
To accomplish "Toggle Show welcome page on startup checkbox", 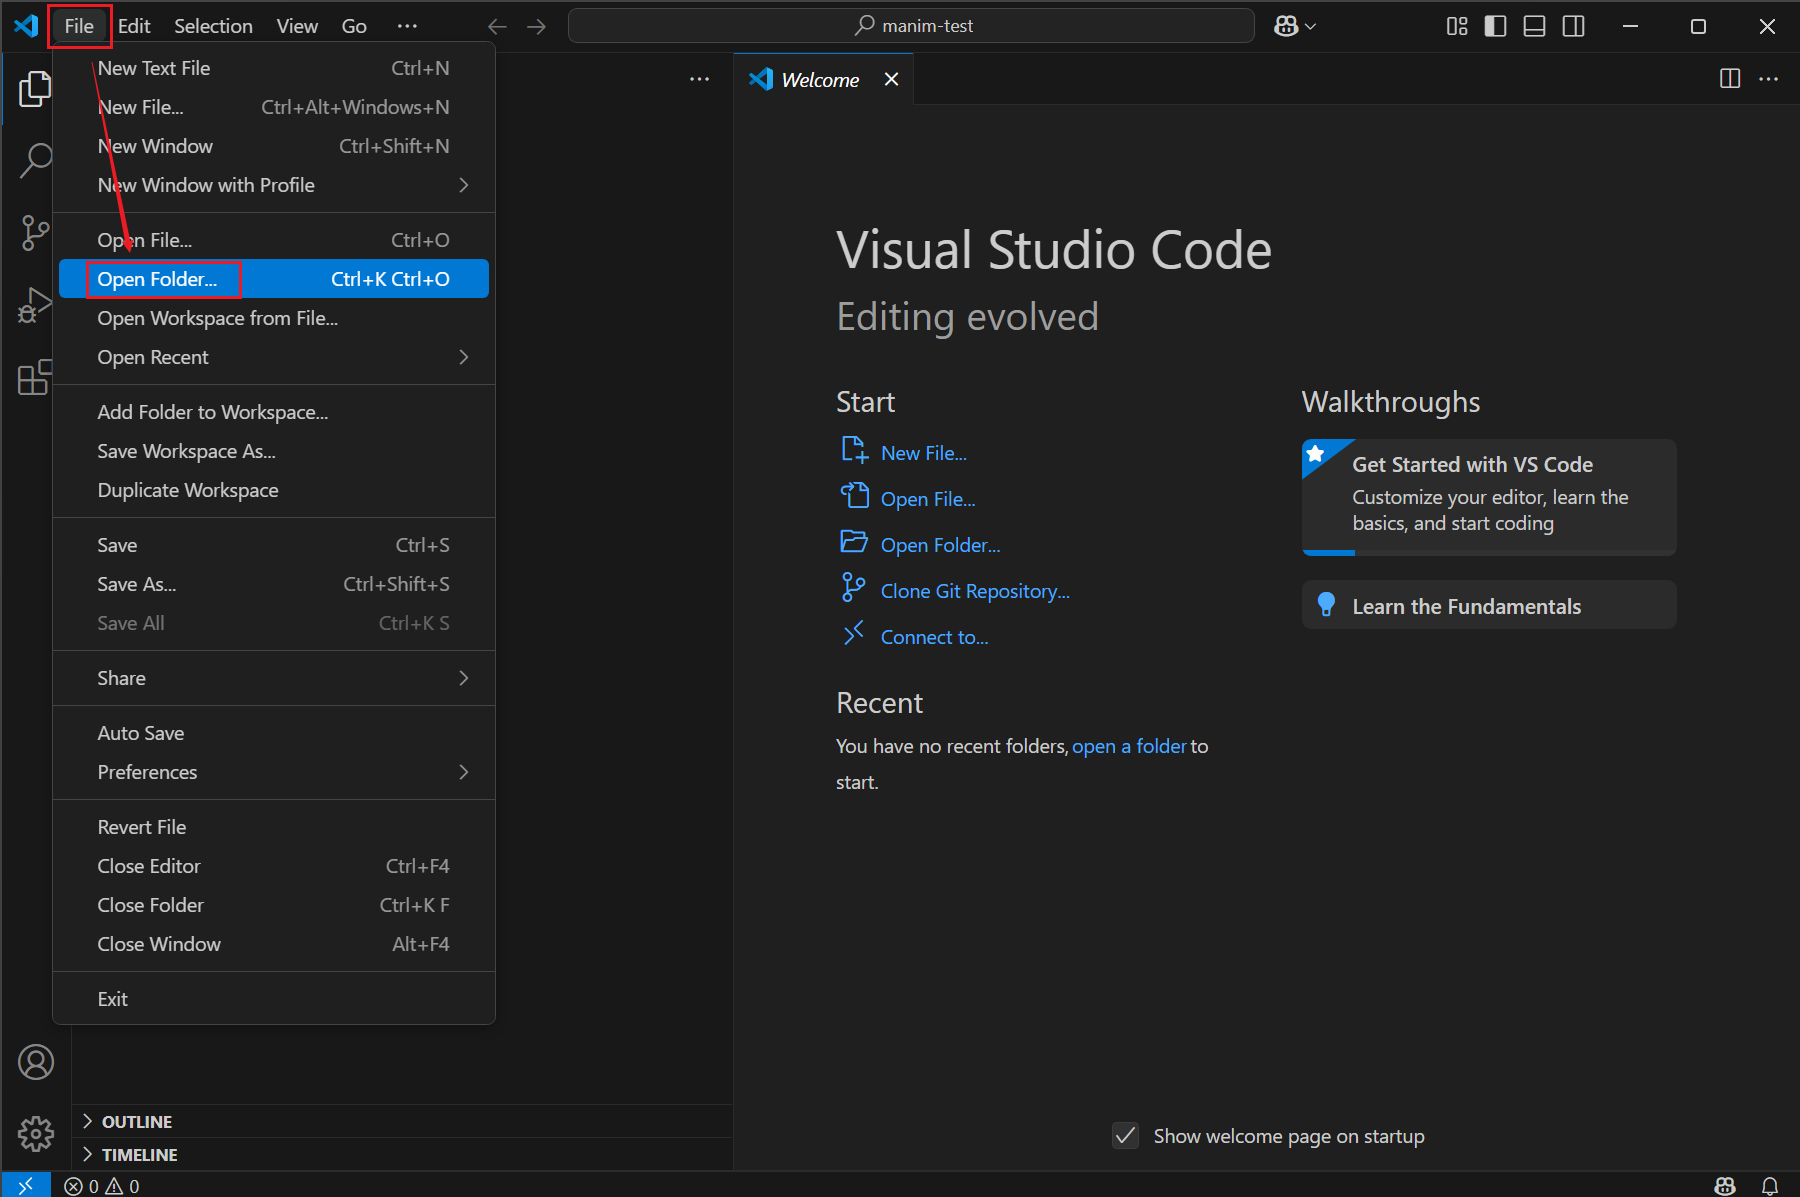I will (1125, 1136).
